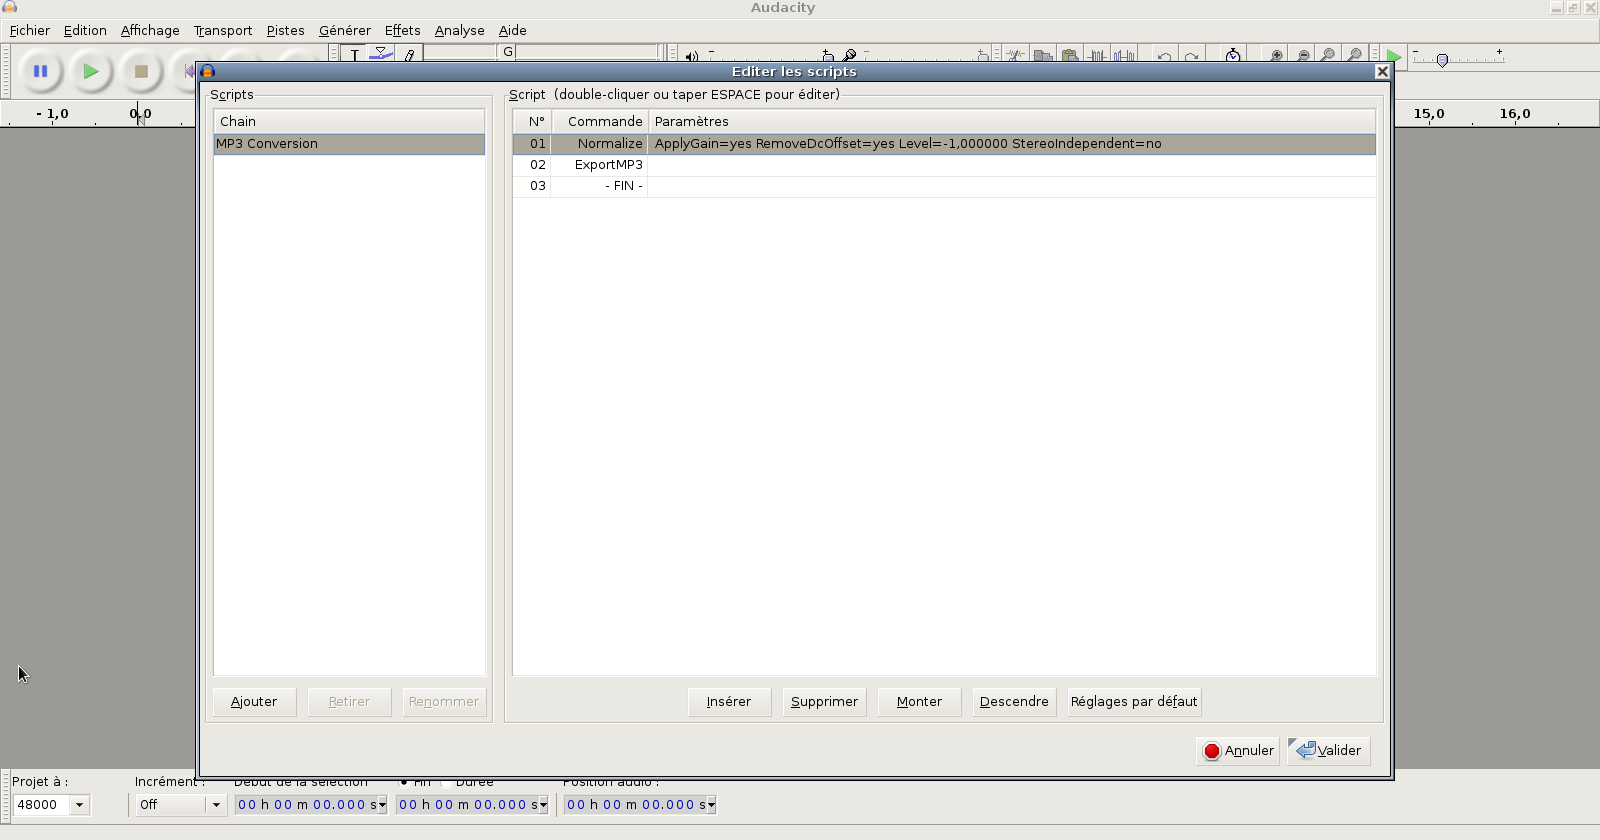The image size is (1600, 840).
Task: Open the Analyse menu
Action: pyautogui.click(x=459, y=31)
